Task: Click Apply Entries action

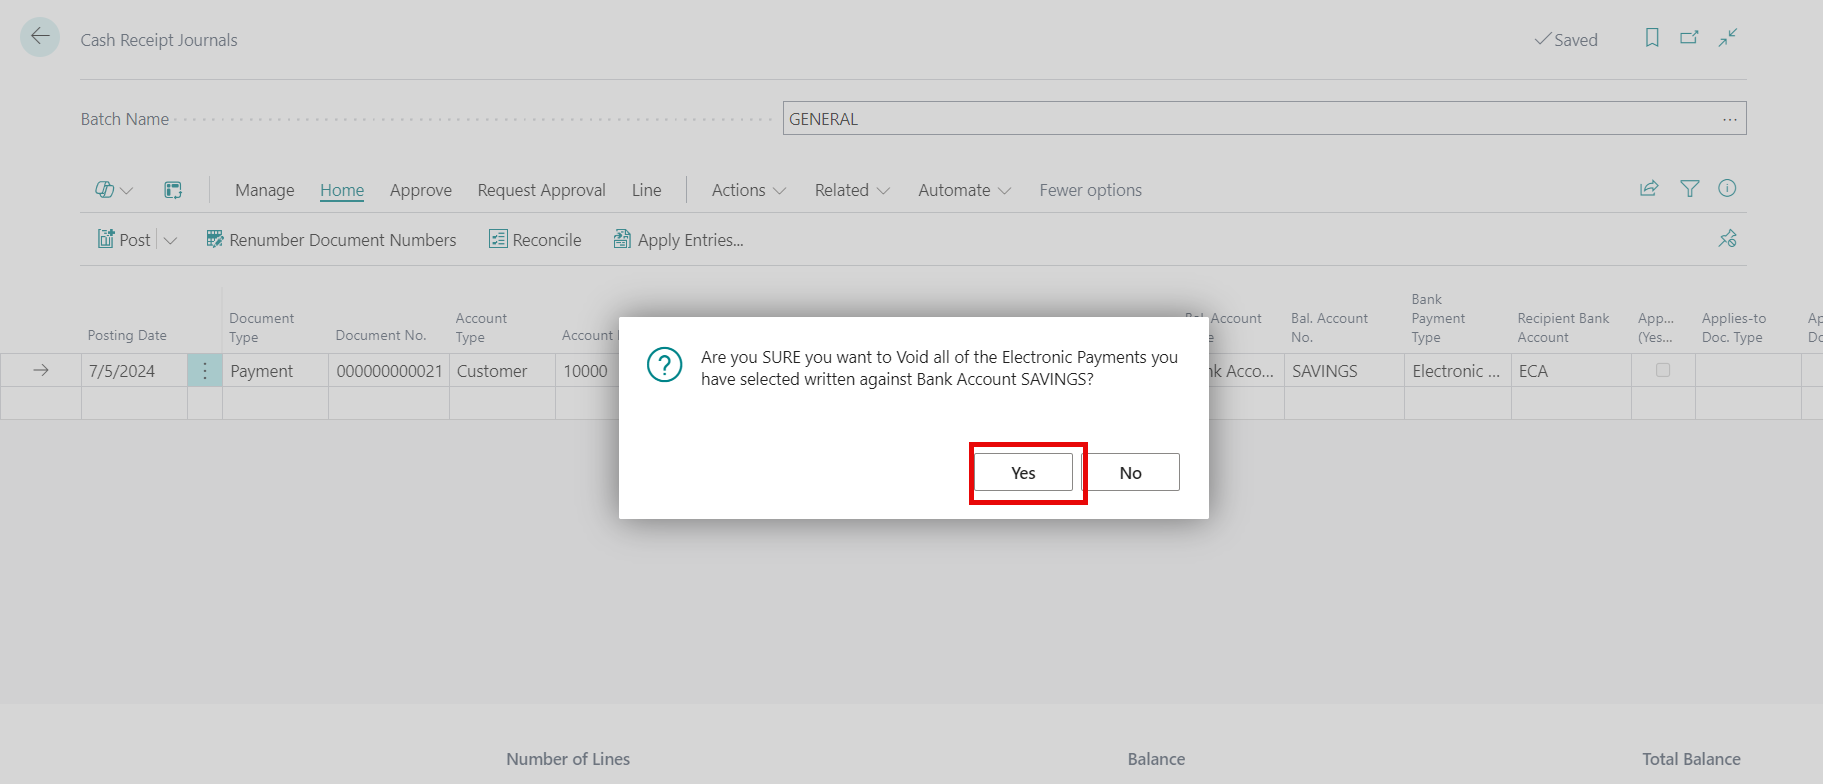Action: pos(678,239)
